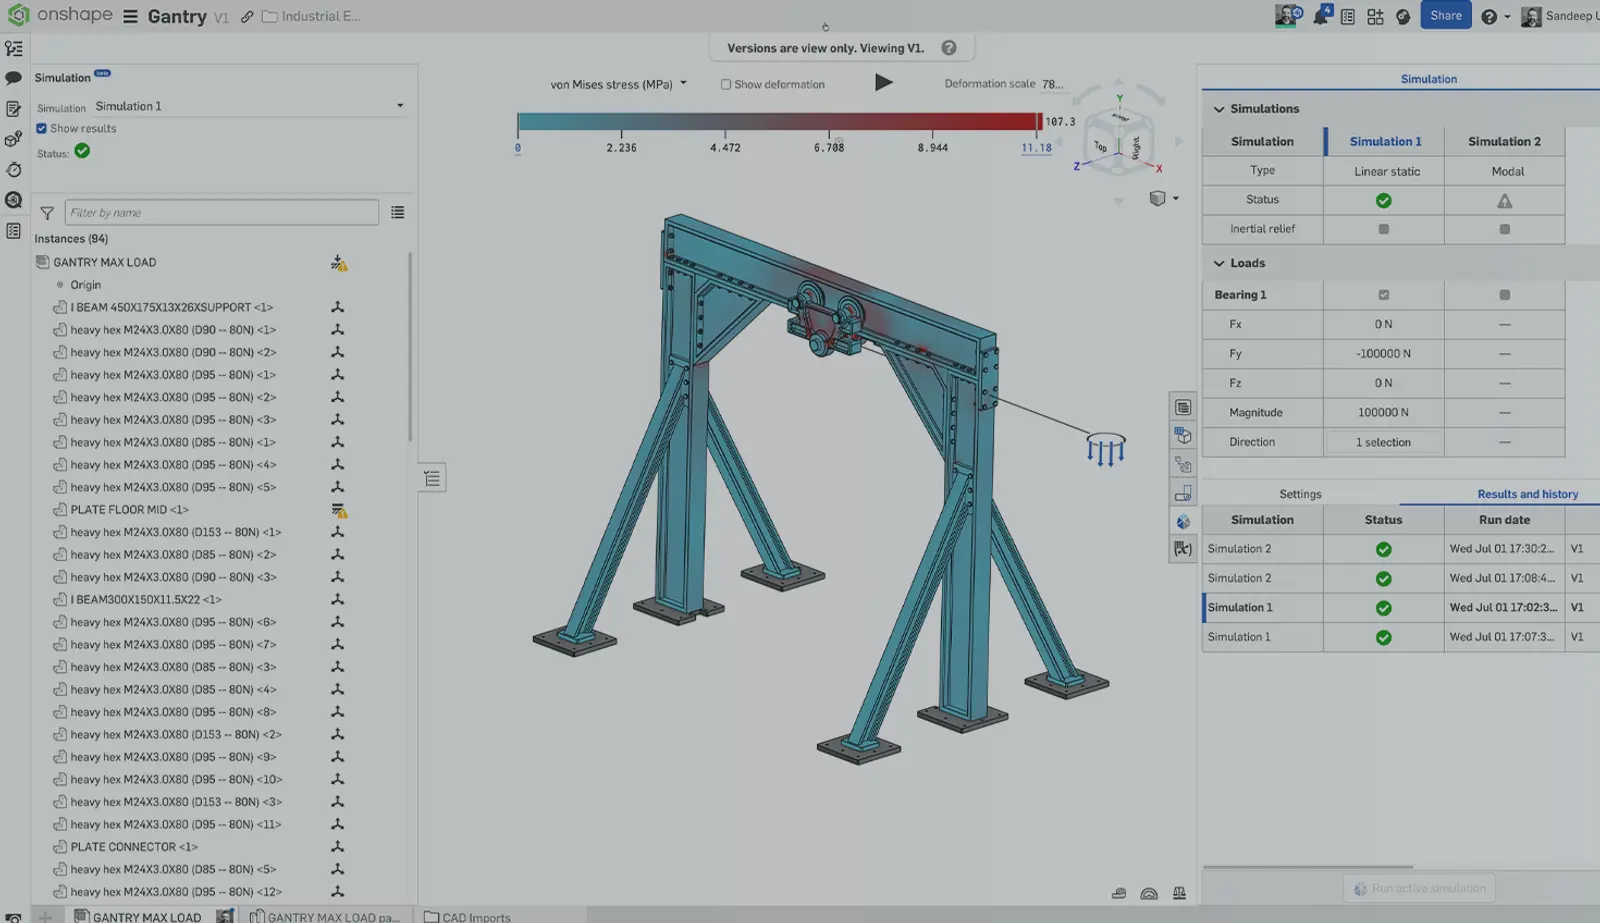
Task: Switch to Results and history tab
Action: (1528, 494)
